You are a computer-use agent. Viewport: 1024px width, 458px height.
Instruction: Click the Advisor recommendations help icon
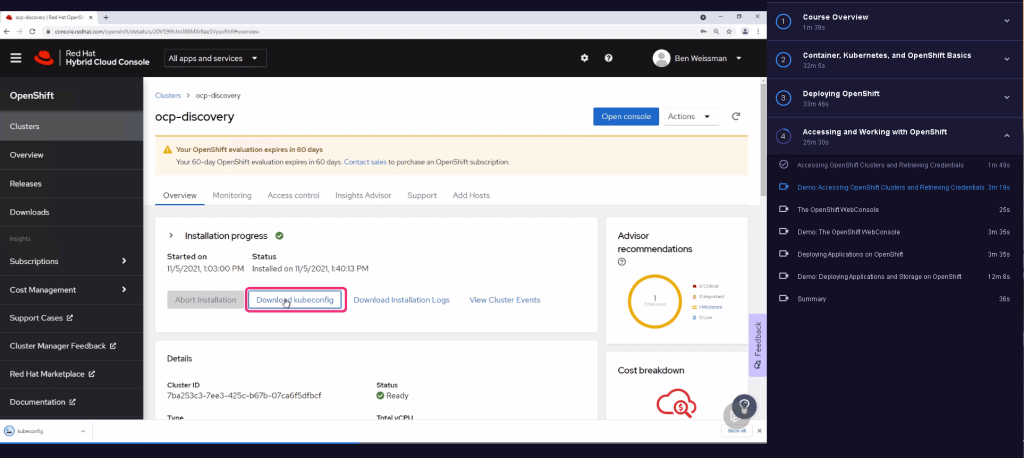(x=622, y=262)
